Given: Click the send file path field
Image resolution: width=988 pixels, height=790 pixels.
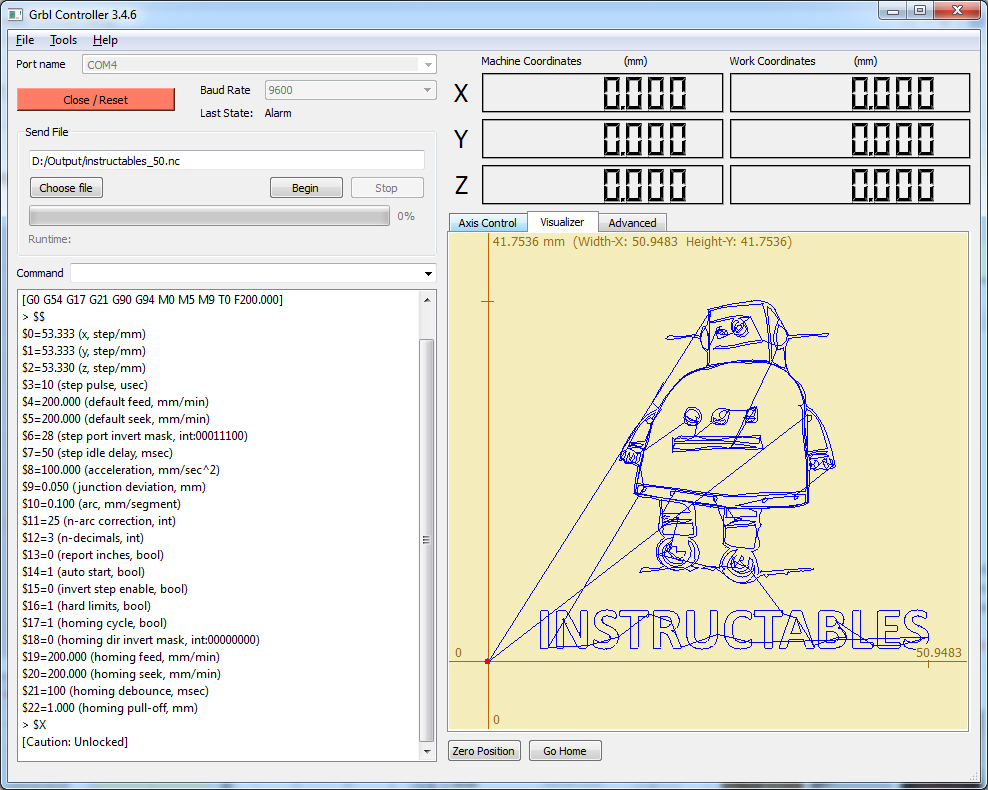Looking at the screenshot, I should click(227, 161).
